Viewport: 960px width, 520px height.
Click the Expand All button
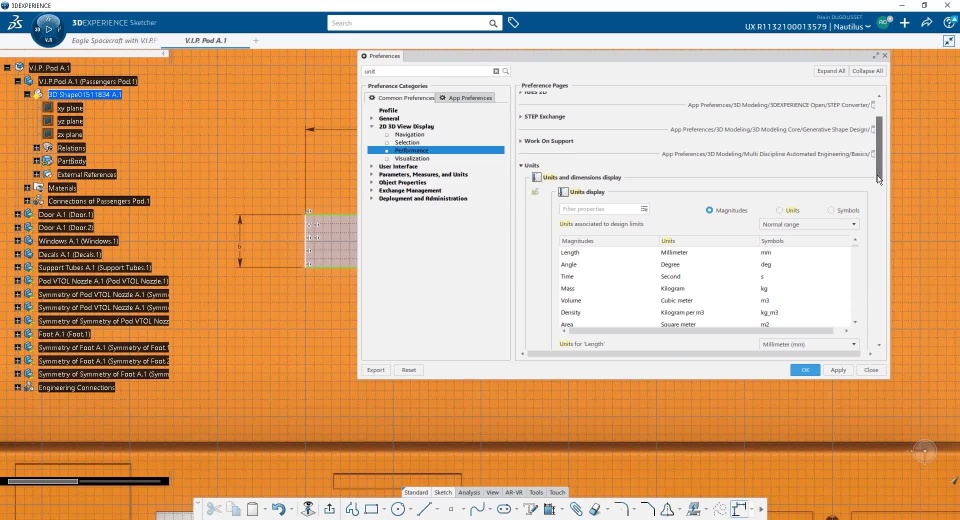(830, 71)
